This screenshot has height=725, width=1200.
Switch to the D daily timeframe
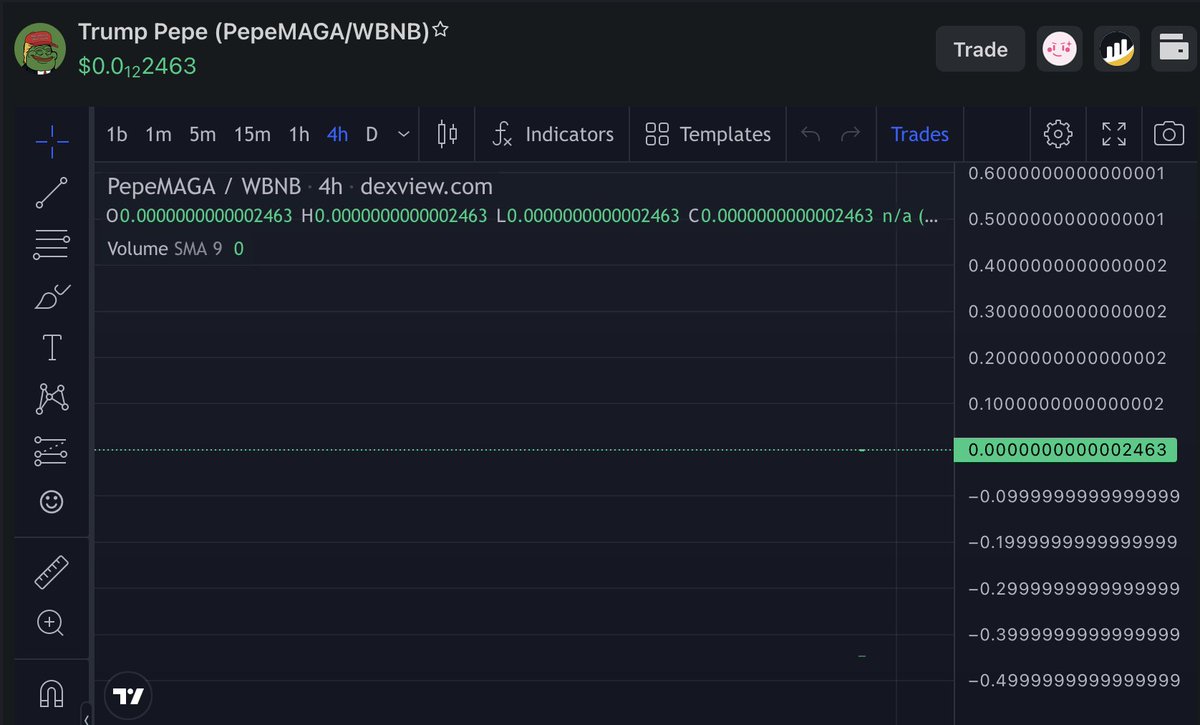click(372, 134)
